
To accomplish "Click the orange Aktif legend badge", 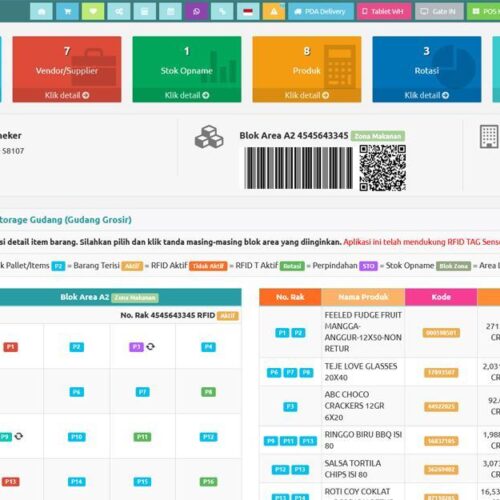I will pyautogui.click(x=132, y=266).
